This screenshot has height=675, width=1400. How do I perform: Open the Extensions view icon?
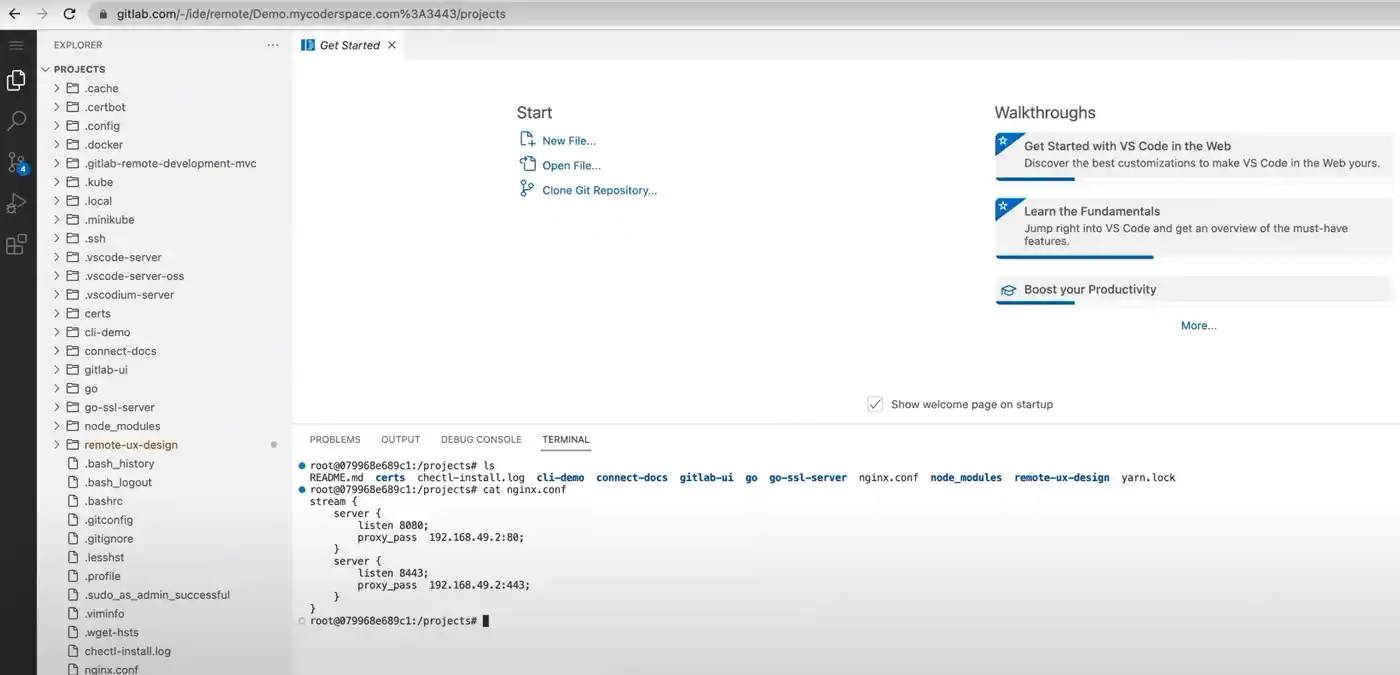16,245
